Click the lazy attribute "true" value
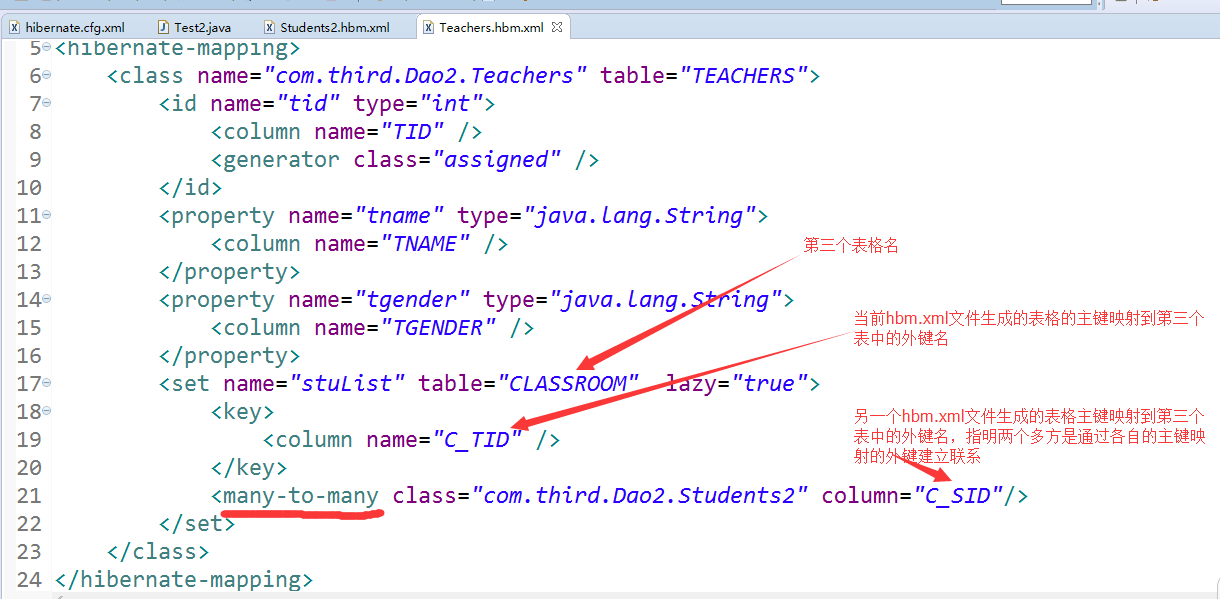Viewport: 1220px width, 599px height. (x=770, y=384)
